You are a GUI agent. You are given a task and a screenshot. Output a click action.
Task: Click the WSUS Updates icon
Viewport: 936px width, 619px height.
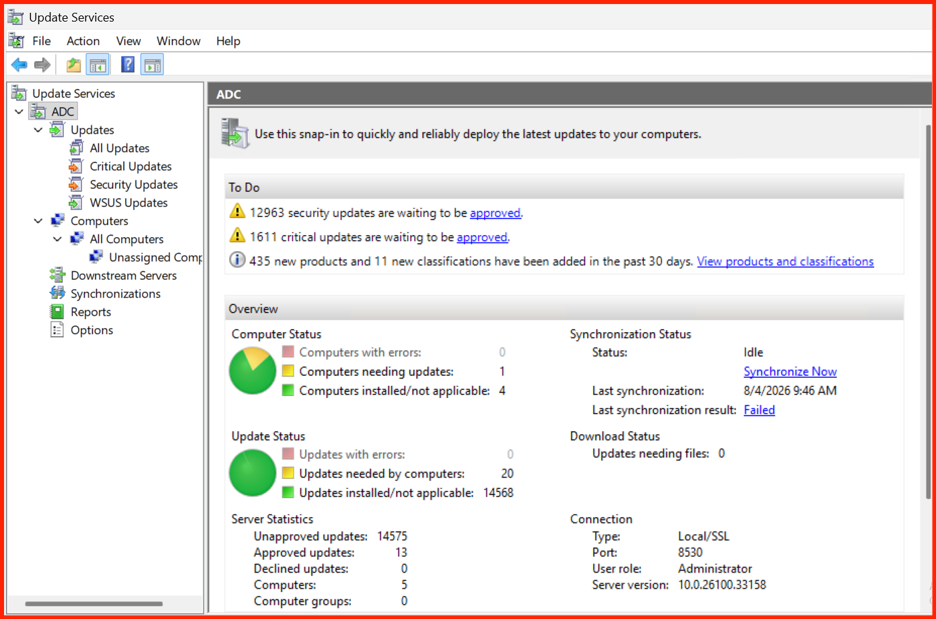tap(76, 202)
